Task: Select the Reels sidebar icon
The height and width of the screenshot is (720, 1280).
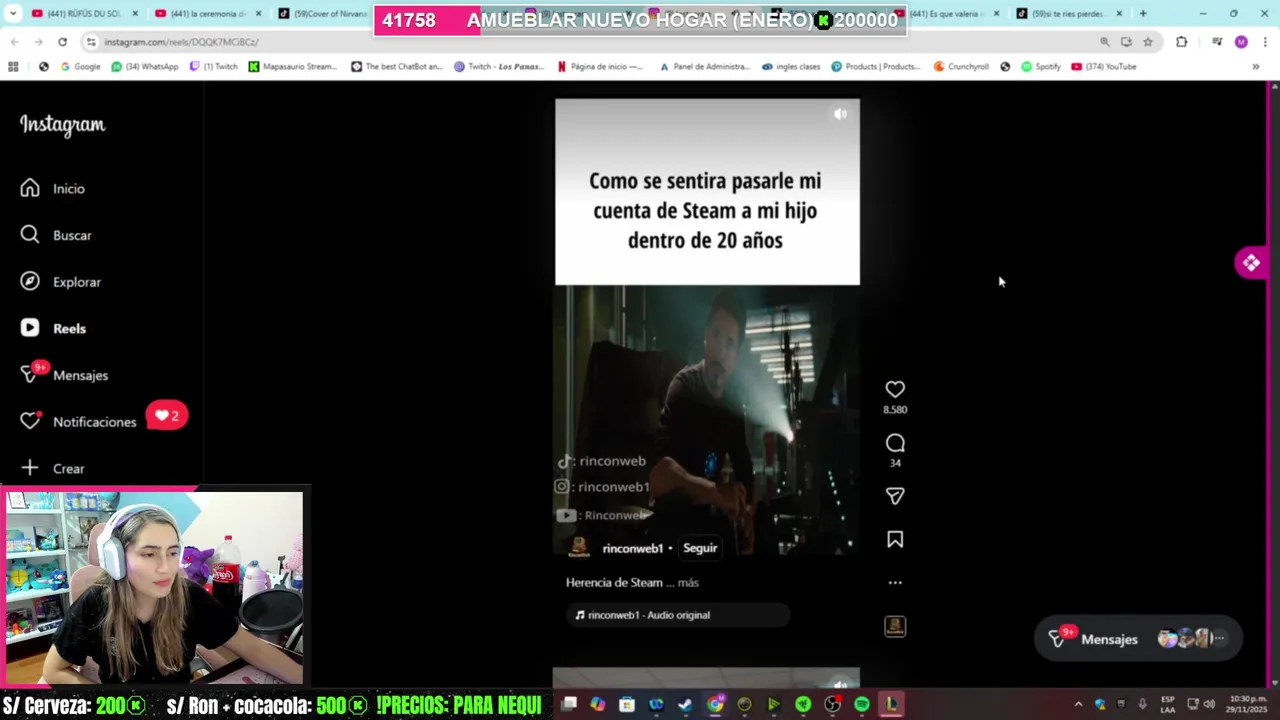Action: [30, 328]
